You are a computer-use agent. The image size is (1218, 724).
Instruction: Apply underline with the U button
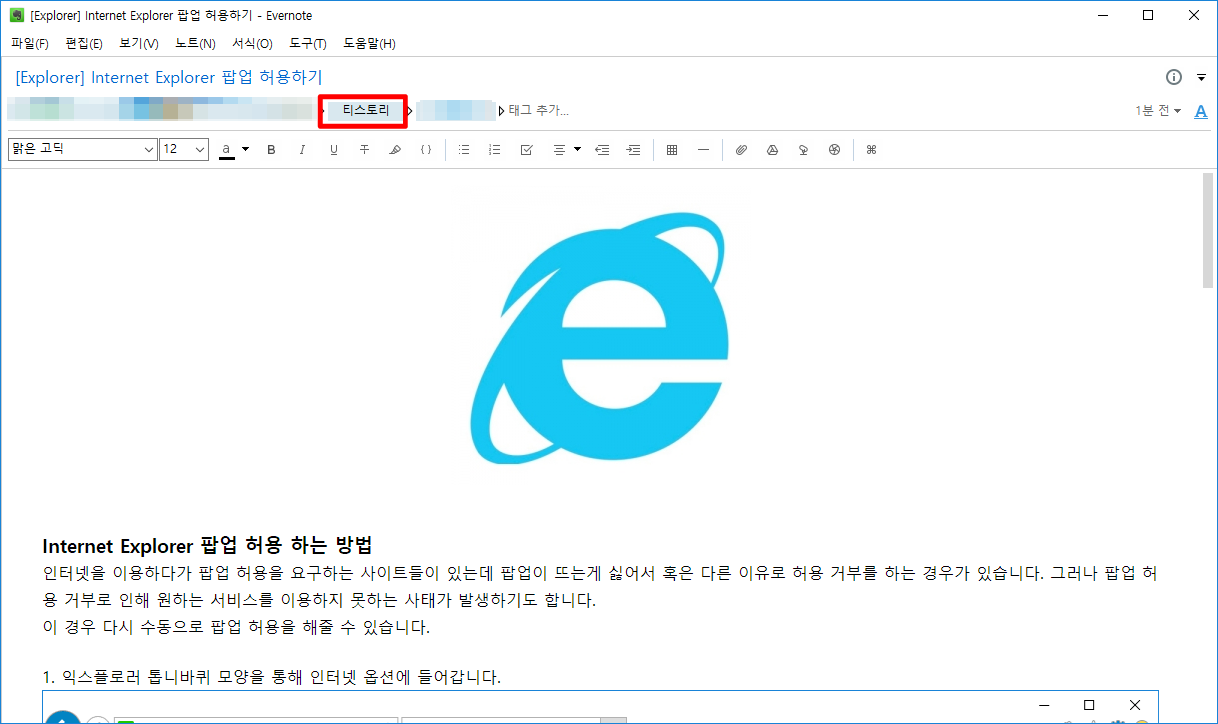coord(333,150)
